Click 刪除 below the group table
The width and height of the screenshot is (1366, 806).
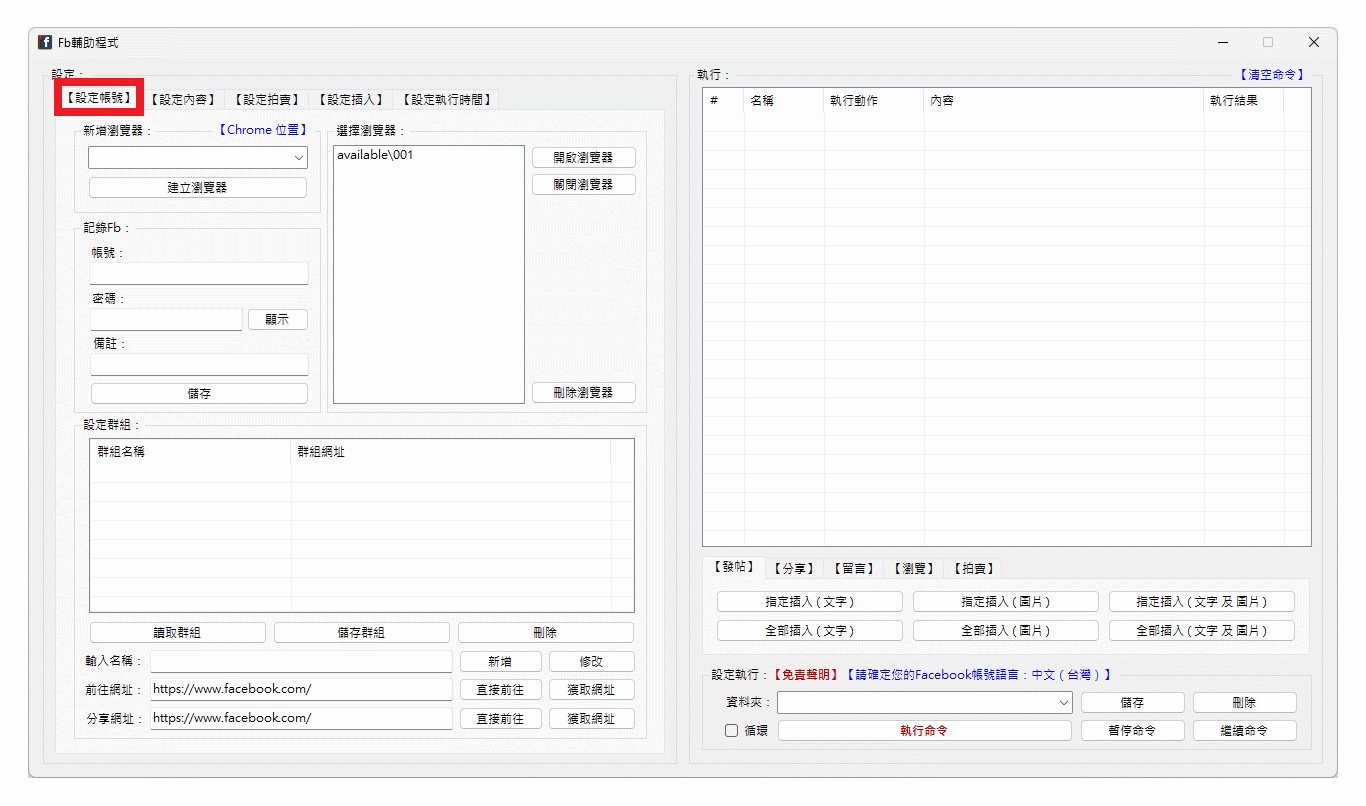[x=546, y=632]
